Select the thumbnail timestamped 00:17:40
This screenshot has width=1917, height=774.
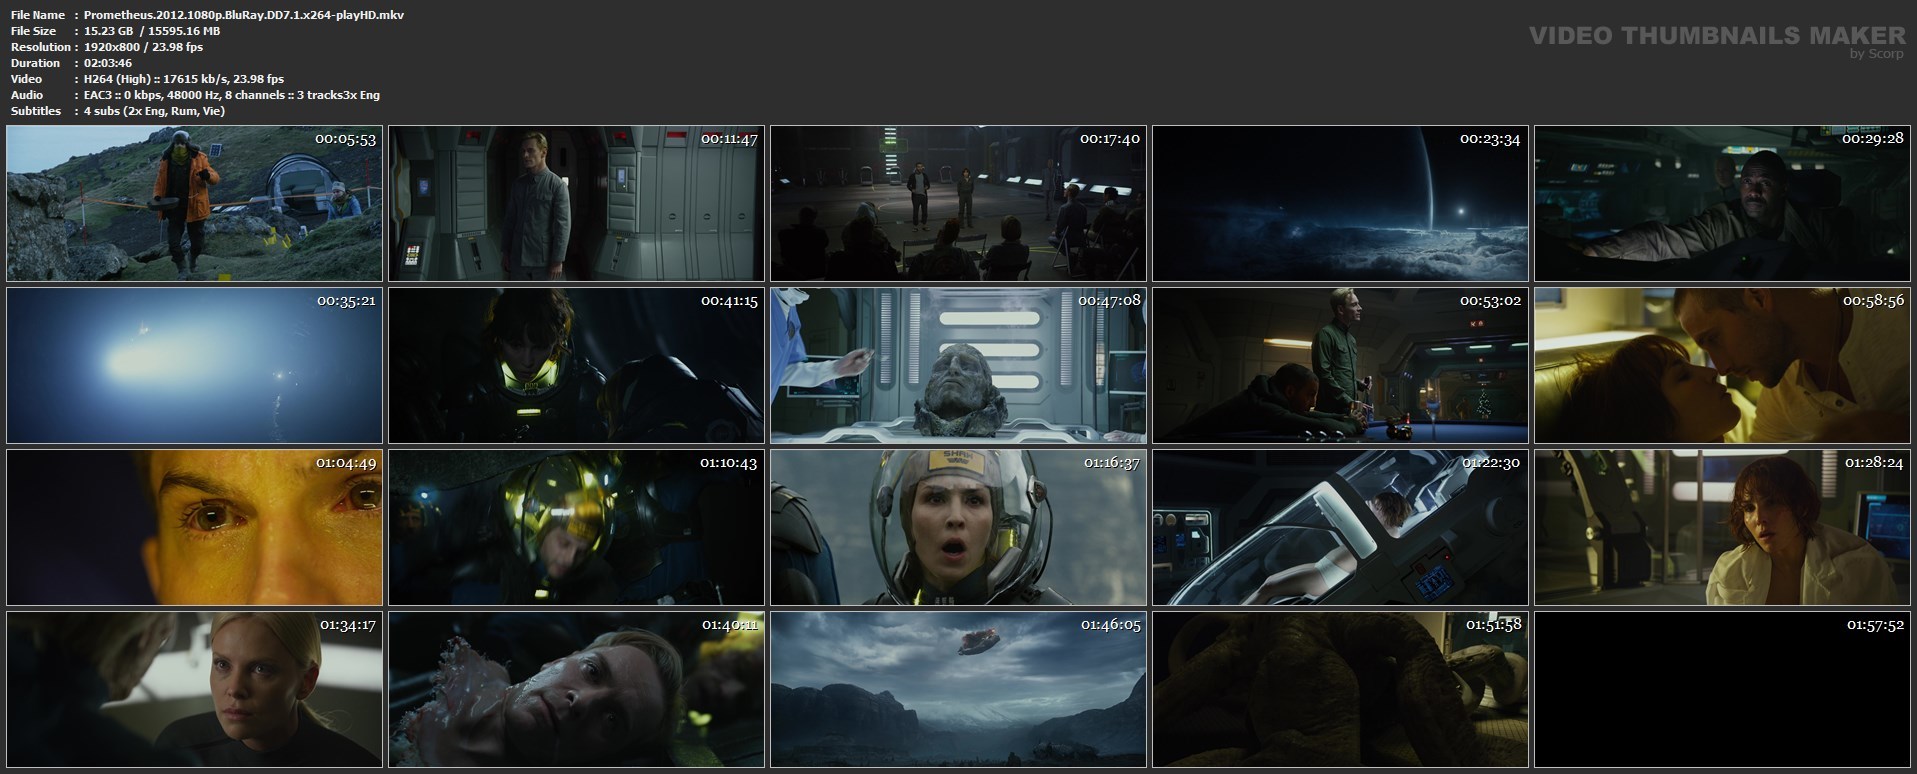[958, 203]
